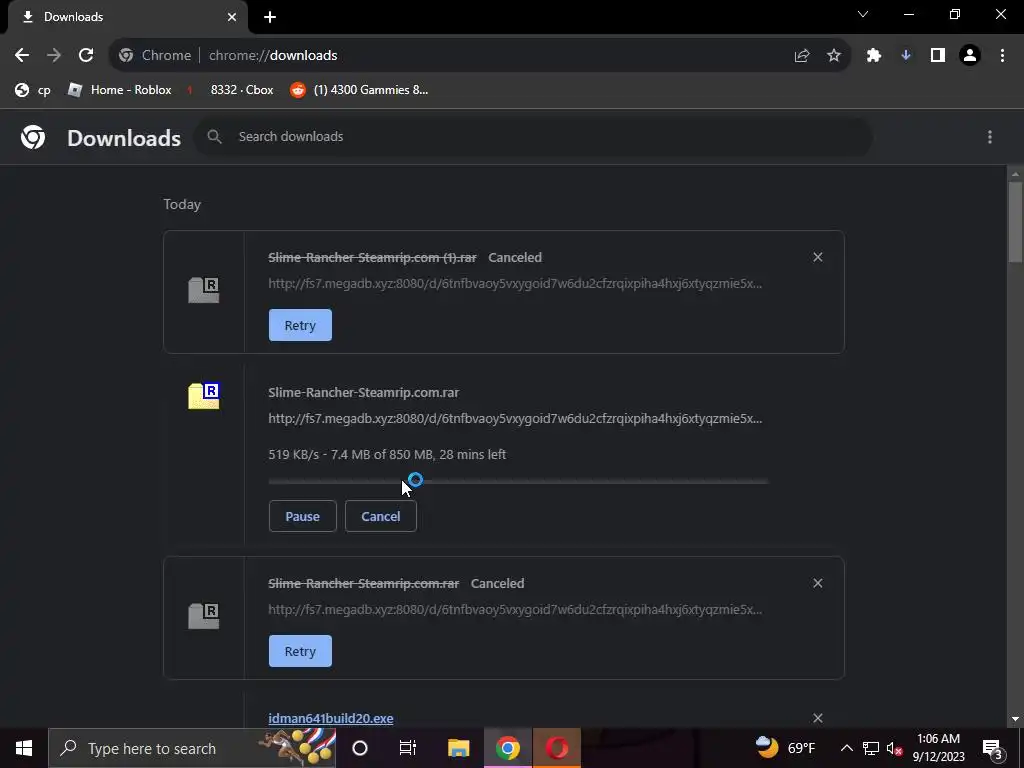Open the weather widget showing 69°F
The image size is (1024, 768).
coord(785,748)
